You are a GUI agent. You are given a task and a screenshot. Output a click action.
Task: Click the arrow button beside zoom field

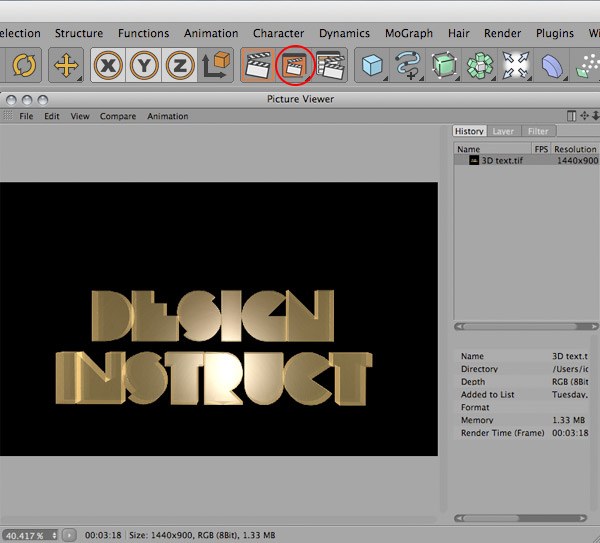tap(69, 535)
